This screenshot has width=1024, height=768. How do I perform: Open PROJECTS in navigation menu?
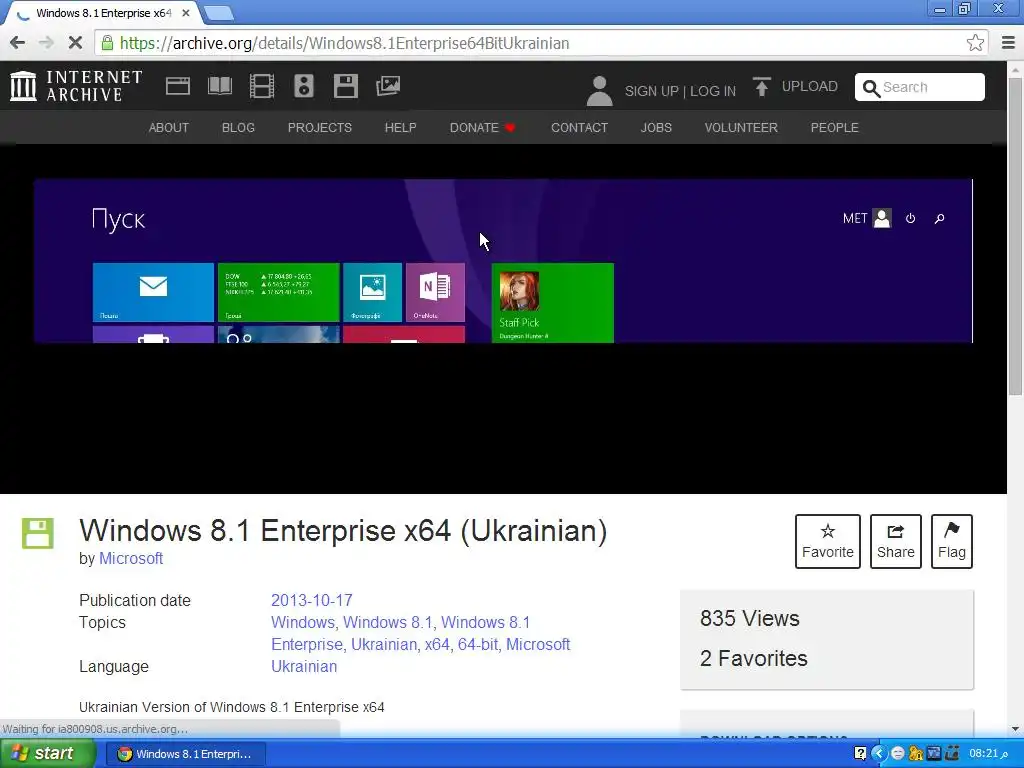coord(319,127)
